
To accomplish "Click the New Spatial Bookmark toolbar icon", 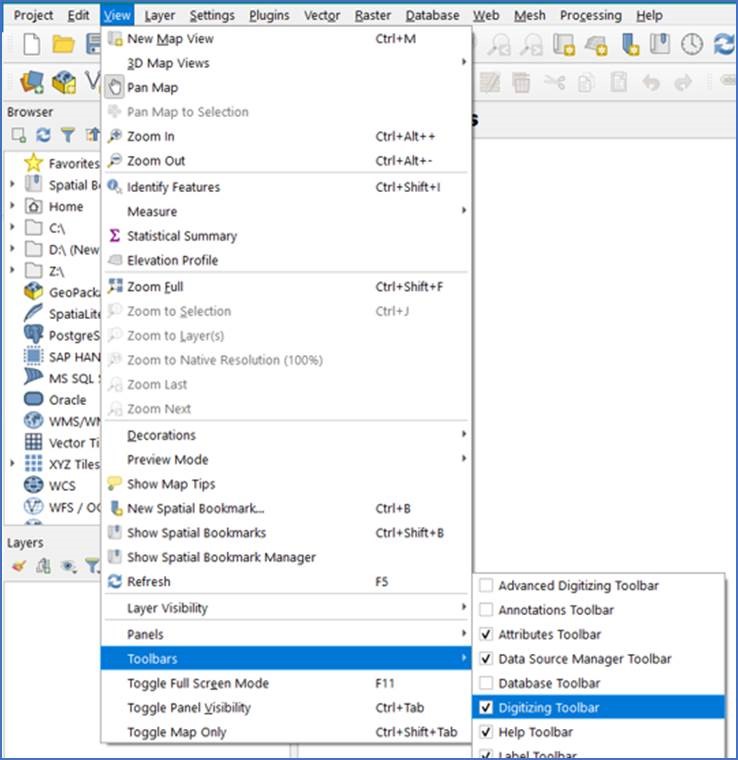I will click(x=630, y=45).
